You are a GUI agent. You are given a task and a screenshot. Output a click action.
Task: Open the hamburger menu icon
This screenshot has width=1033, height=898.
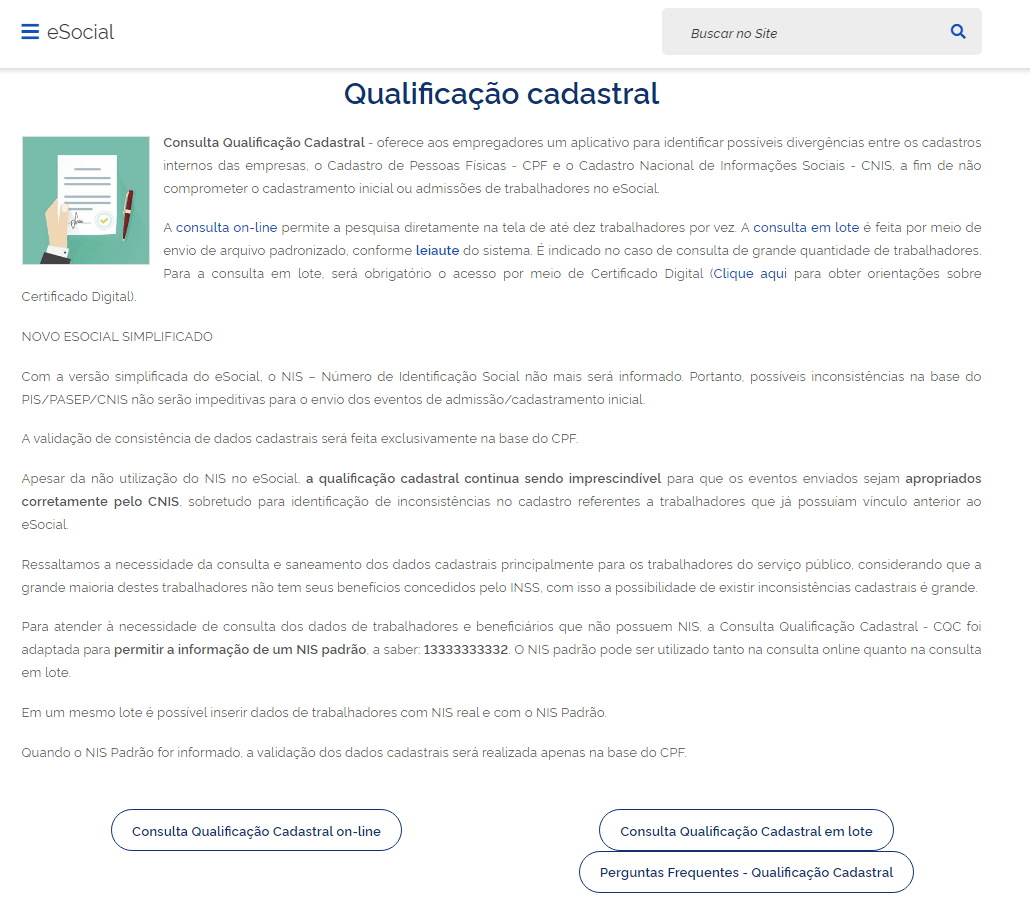coord(30,32)
